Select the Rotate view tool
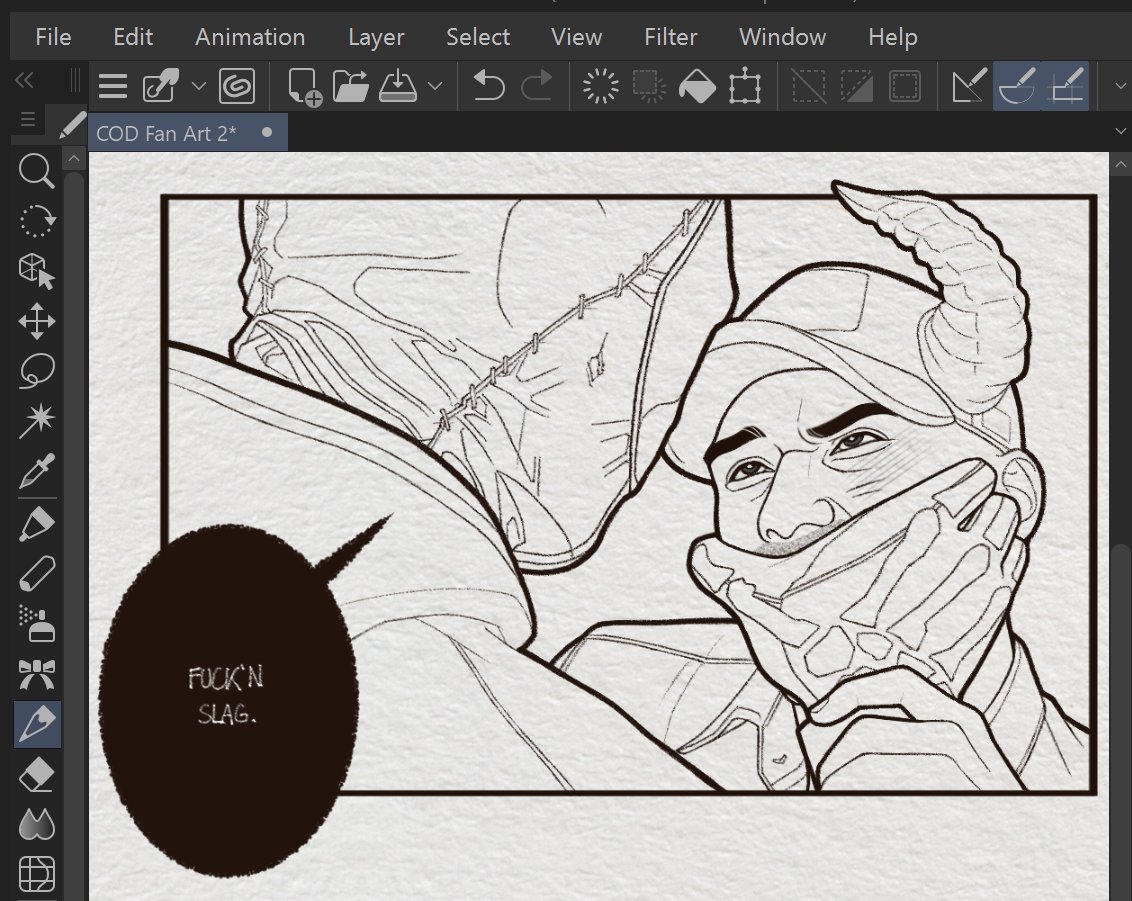Image resolution: width=1132 pixels, height=901 pixels. pyautogui.click(x=37, y=220)
